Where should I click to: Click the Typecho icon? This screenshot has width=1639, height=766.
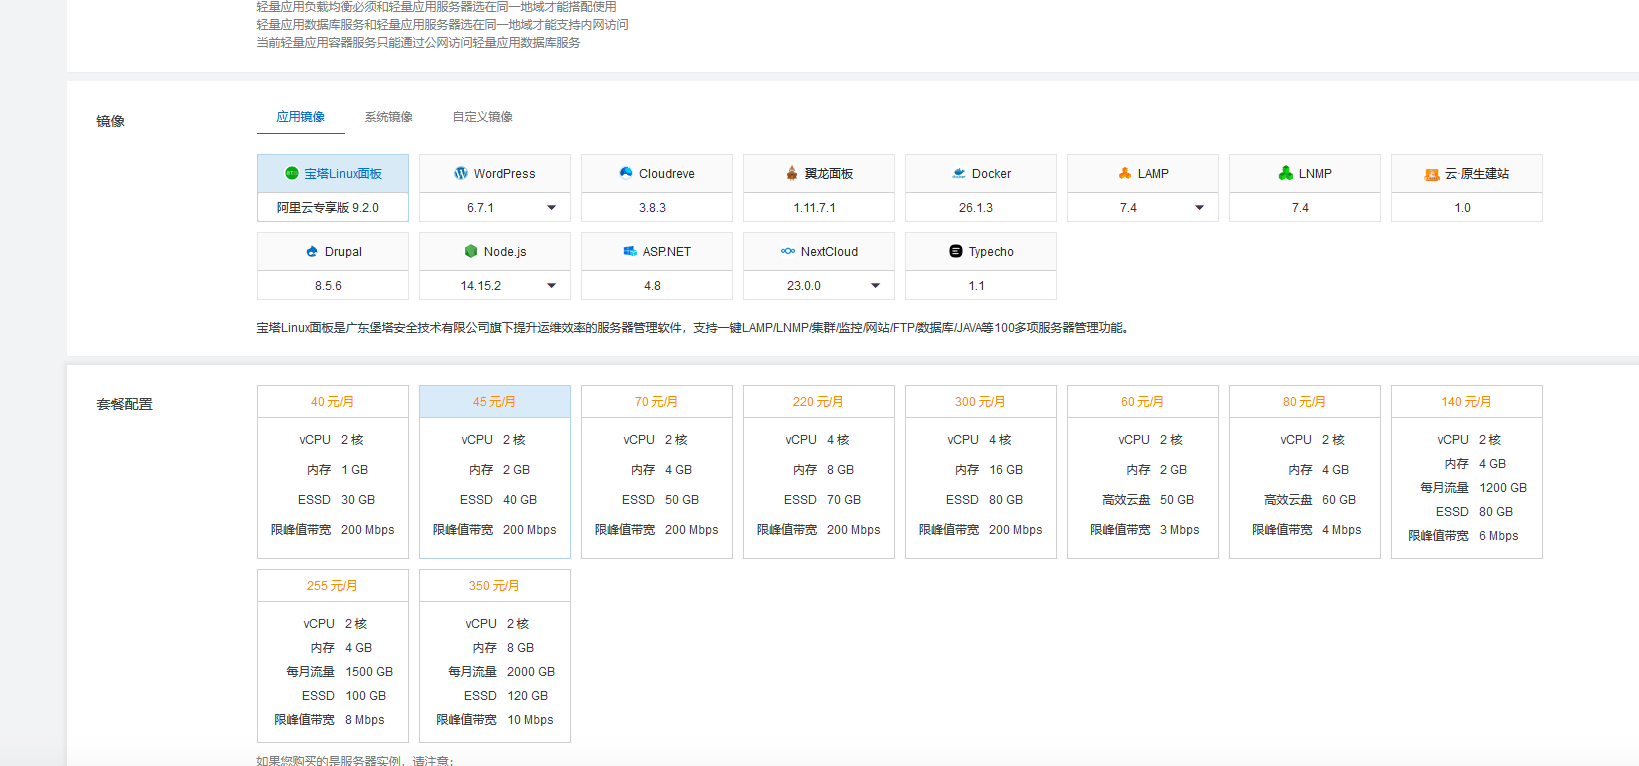click(x=956, y=251)
